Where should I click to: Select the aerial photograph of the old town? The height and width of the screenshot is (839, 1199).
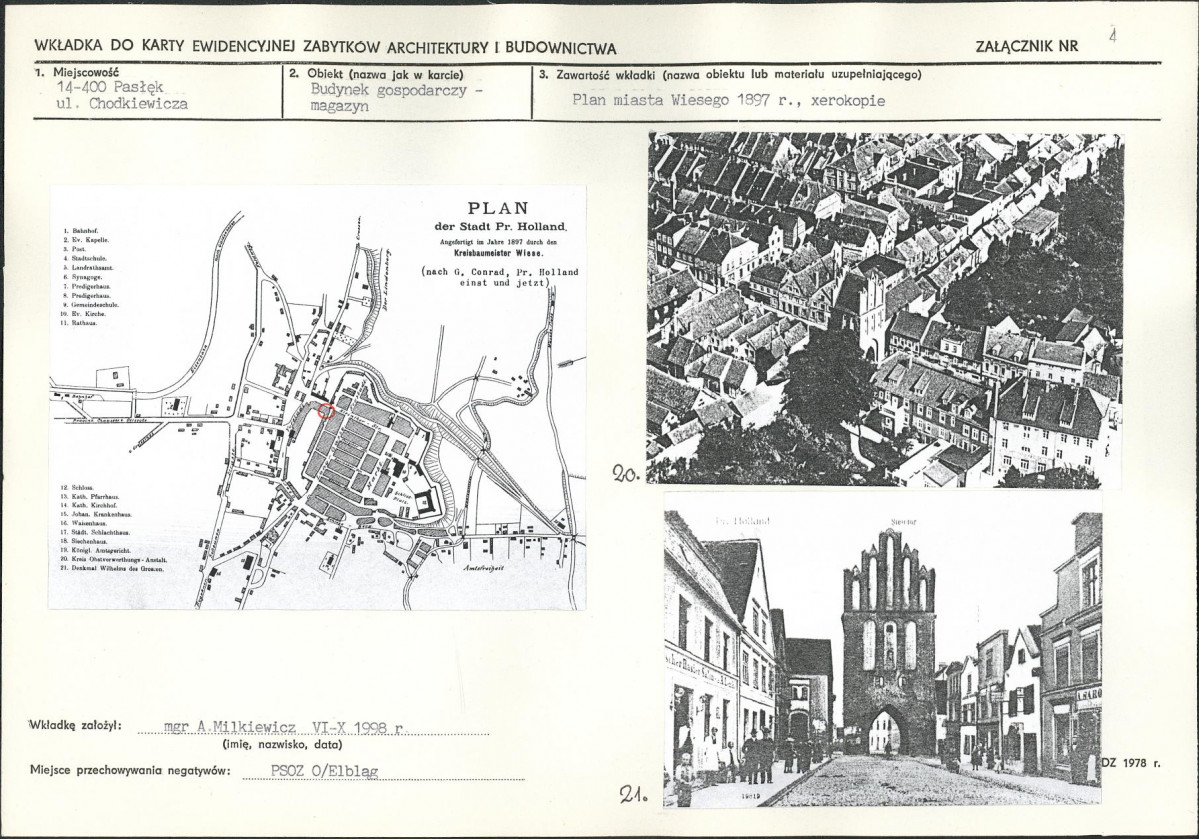[885, 309]
